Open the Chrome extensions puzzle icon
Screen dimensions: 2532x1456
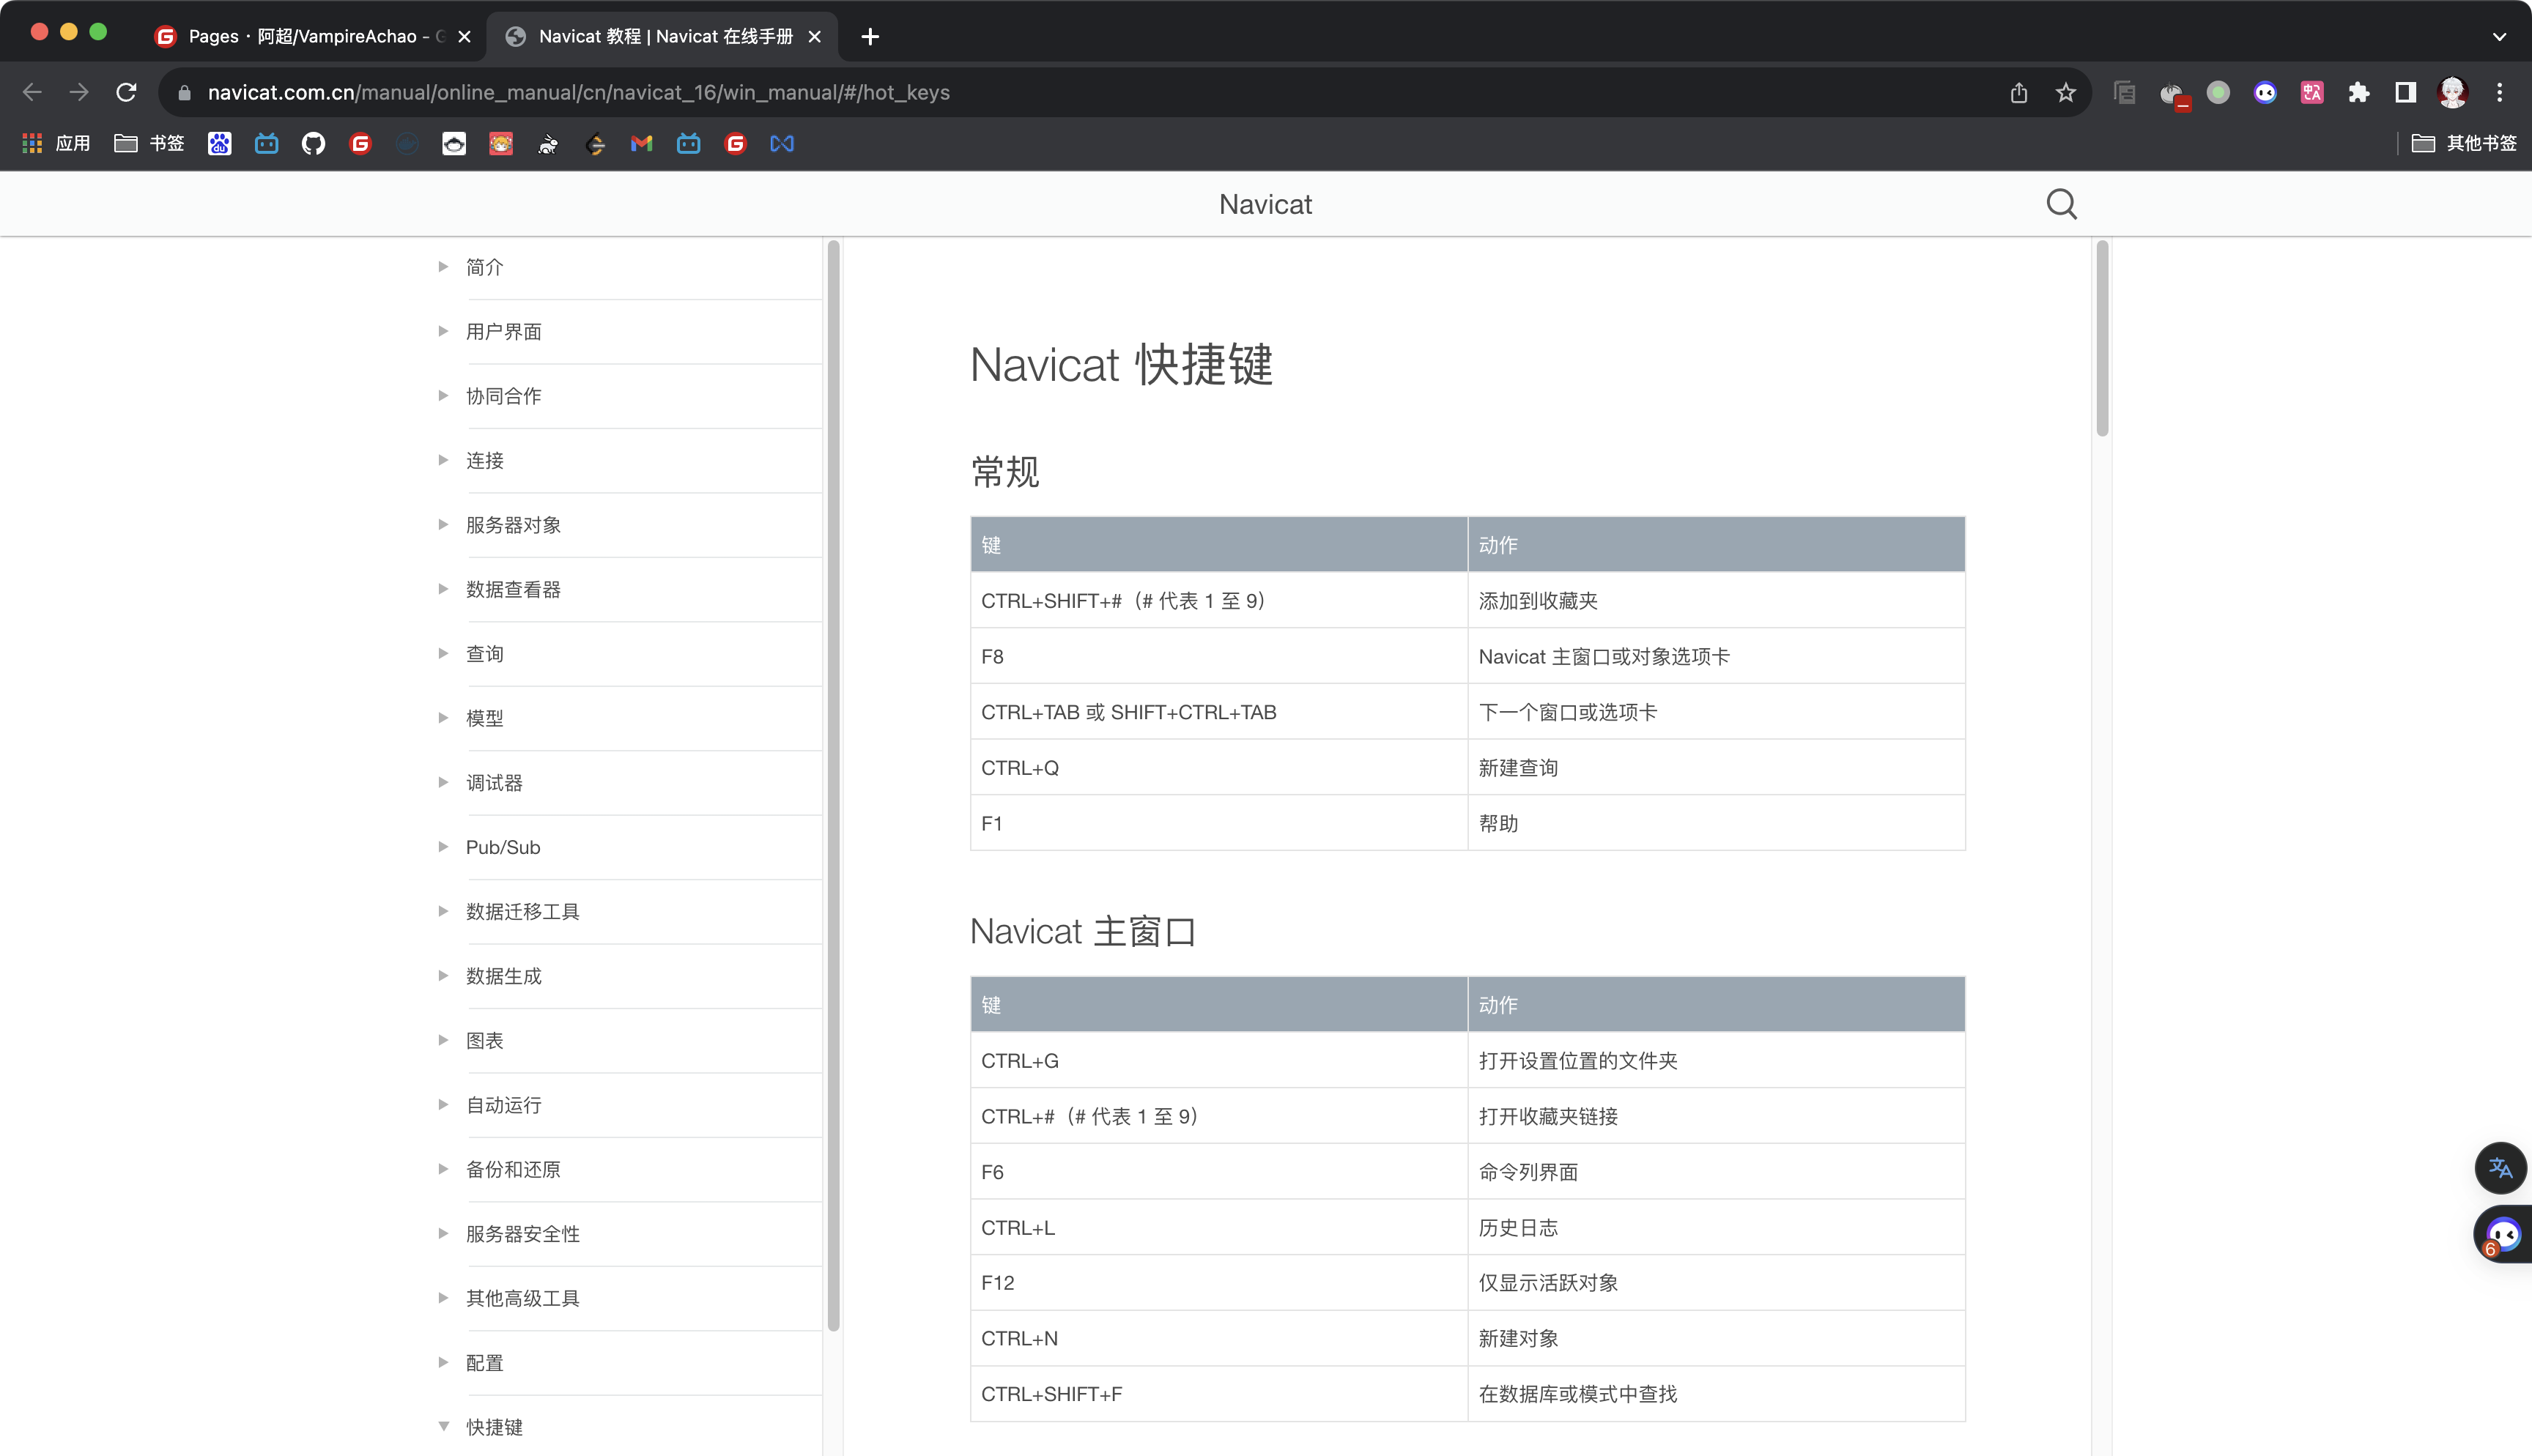click(2359, 92)
